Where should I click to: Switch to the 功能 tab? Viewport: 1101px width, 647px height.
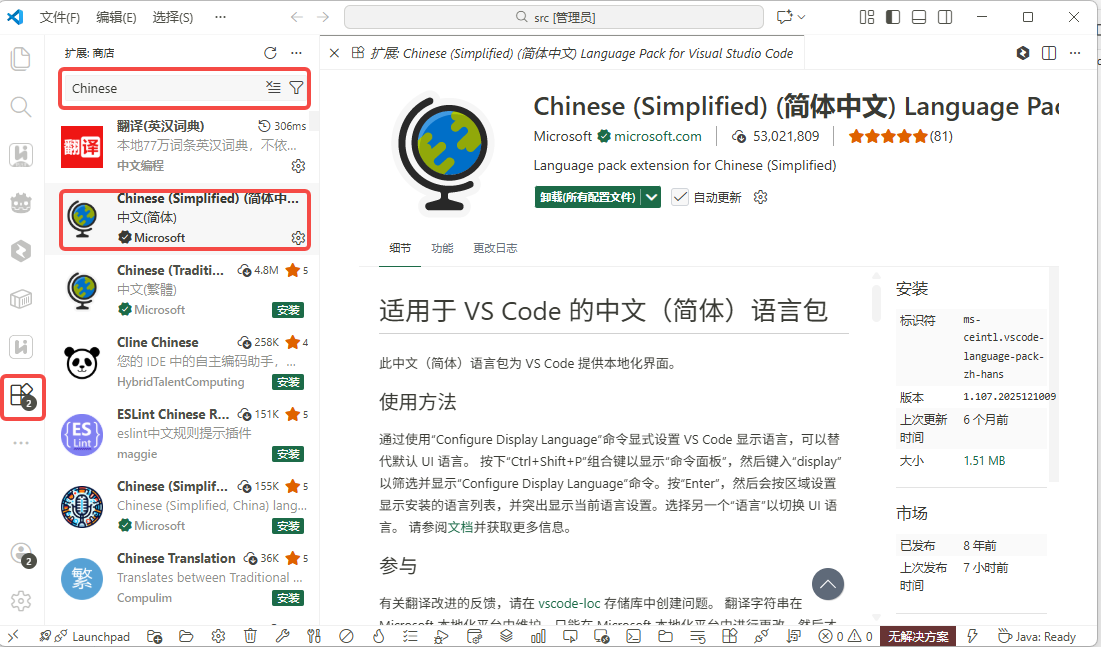[x=442, y=248]
